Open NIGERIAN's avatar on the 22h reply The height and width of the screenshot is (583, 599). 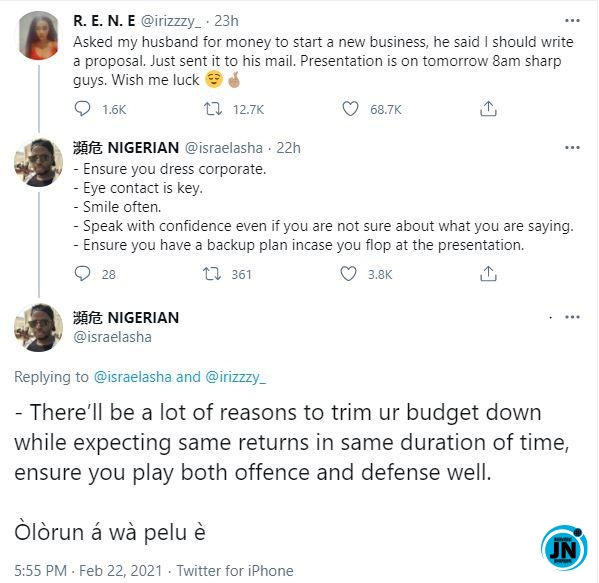pyautogui.click(x=39, y=163)
